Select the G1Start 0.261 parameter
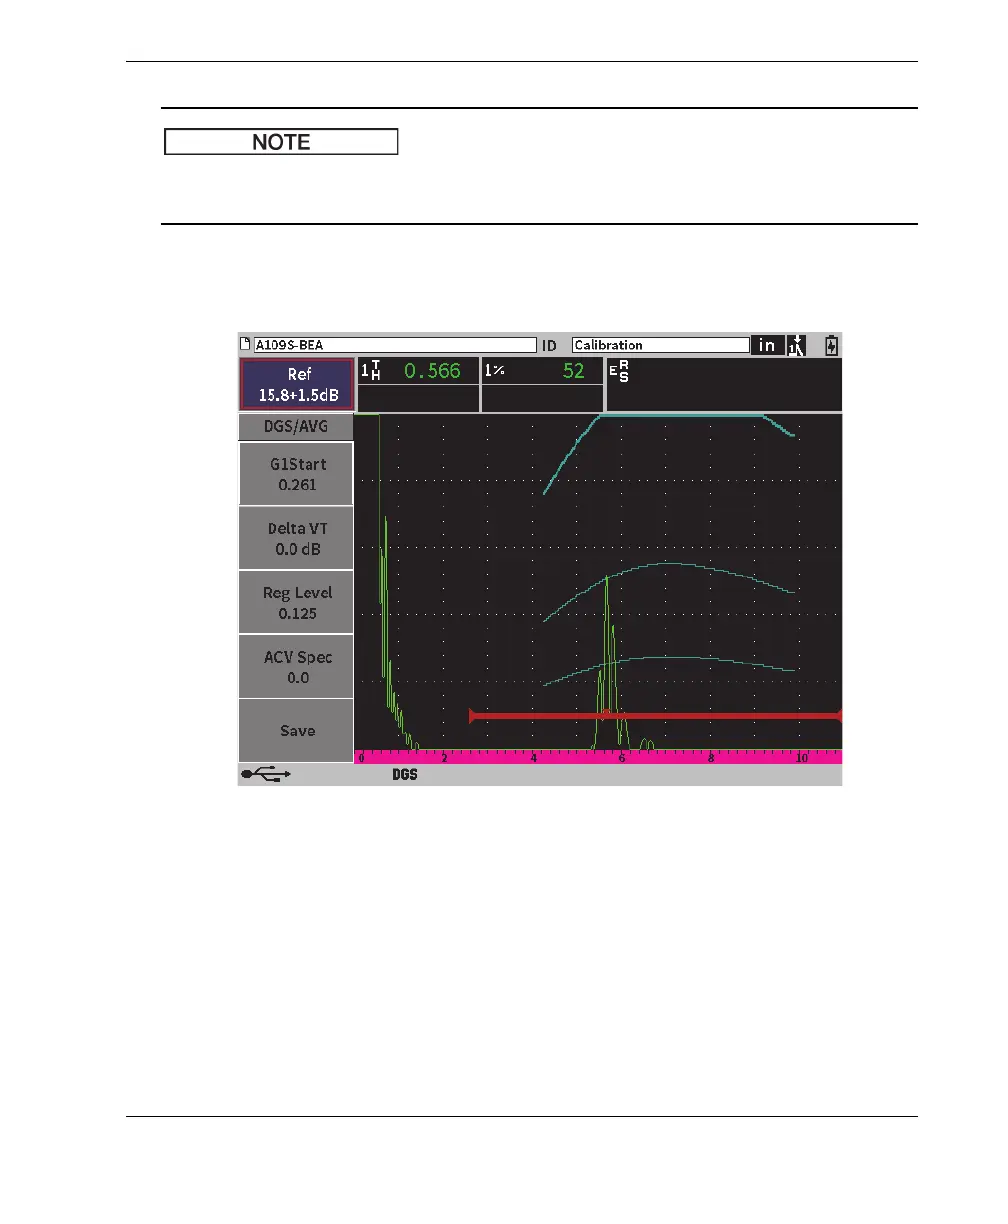Image resolution: width=1008 pixels, height=1224 pixels. point(296,474)
